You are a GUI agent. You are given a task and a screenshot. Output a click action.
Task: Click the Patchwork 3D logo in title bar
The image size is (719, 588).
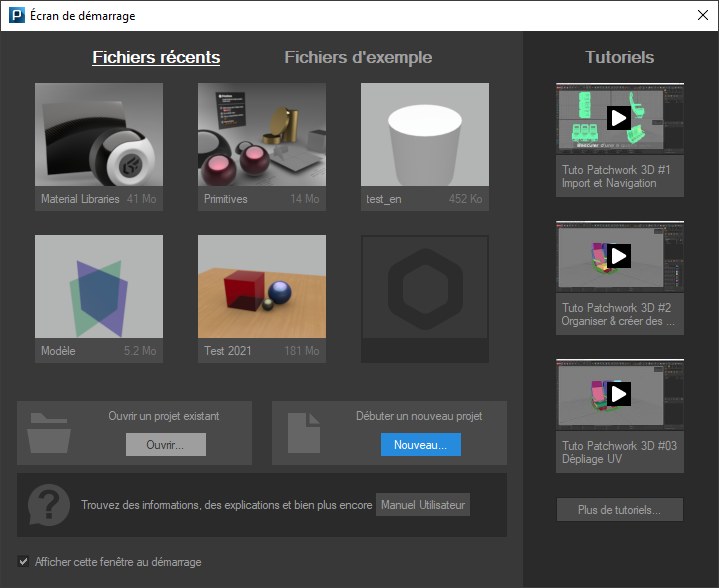coord(16,16)
